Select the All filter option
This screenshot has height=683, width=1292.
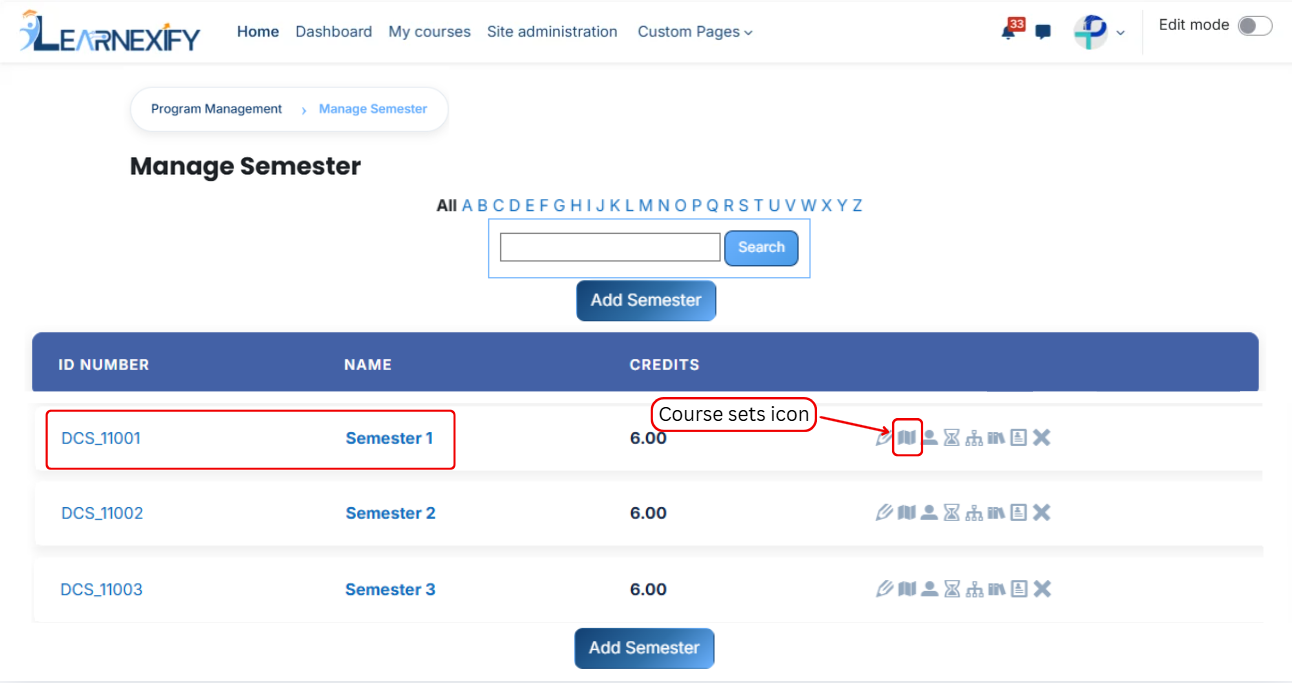click(446, 205)
